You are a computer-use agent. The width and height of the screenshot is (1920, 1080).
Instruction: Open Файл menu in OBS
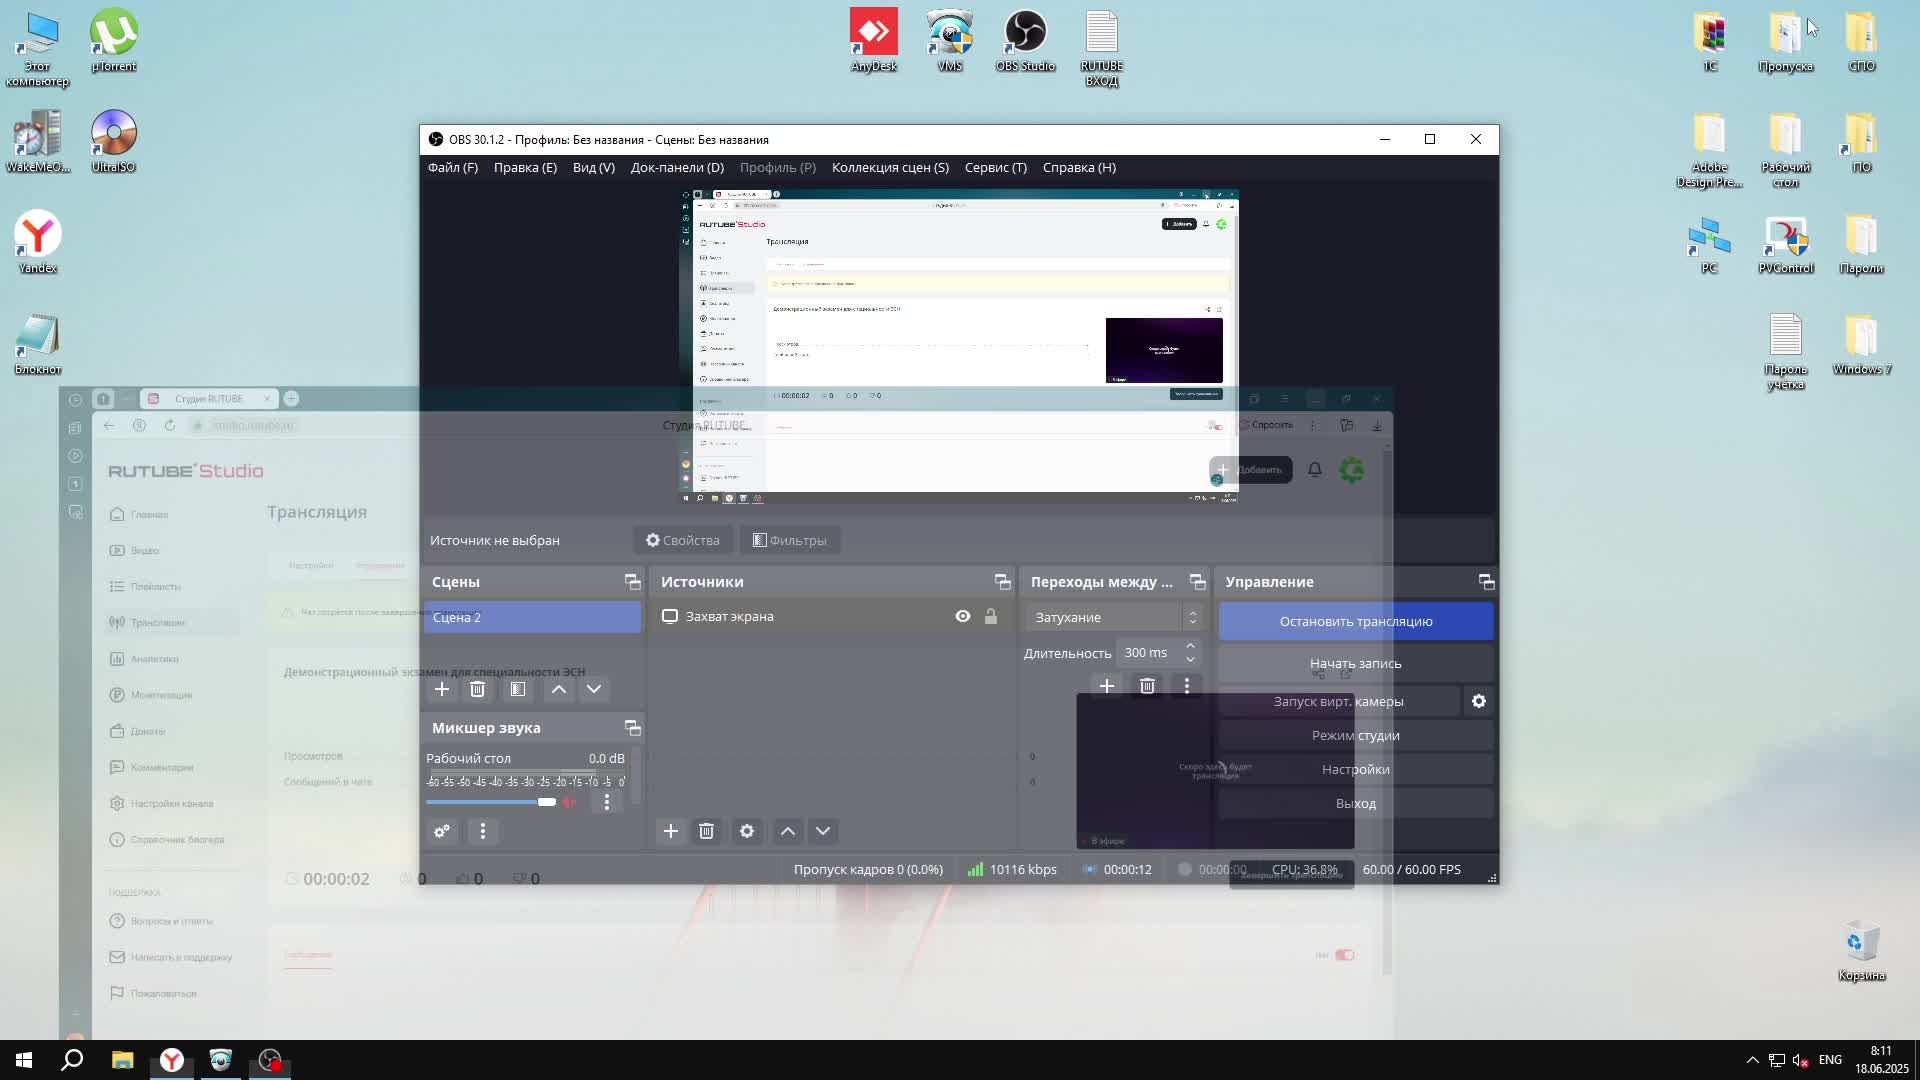(x=453, y=167)
